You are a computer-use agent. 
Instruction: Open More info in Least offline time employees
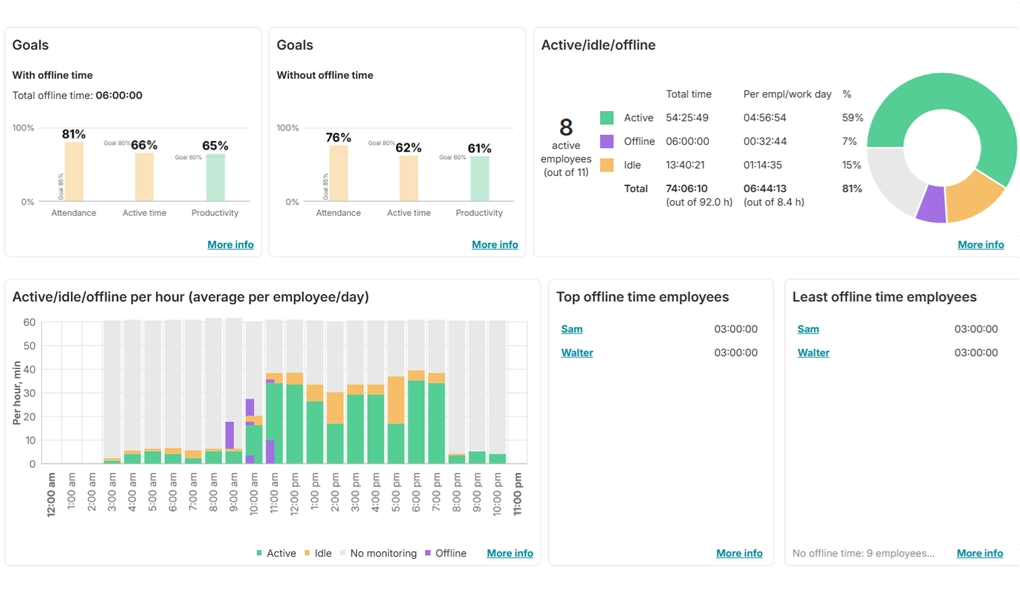980,553
